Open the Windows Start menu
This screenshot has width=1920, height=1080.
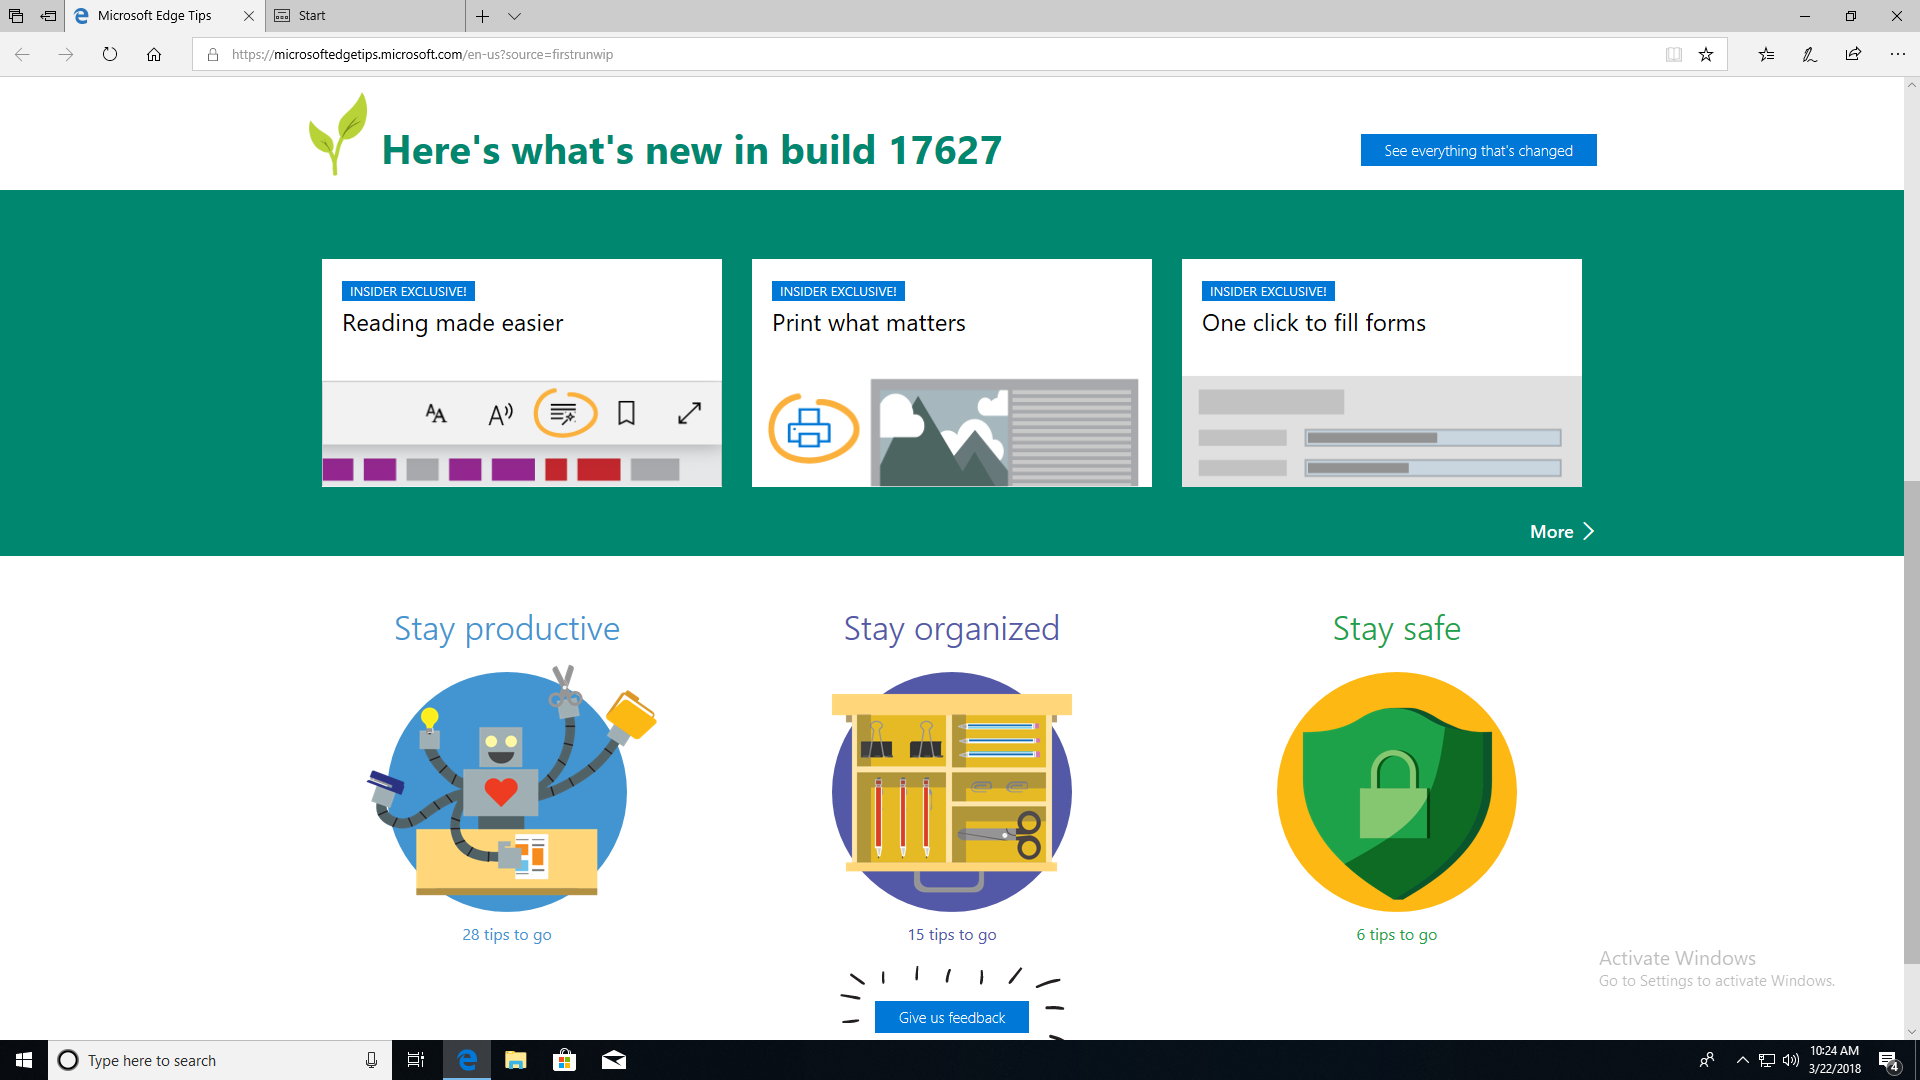24,1060
